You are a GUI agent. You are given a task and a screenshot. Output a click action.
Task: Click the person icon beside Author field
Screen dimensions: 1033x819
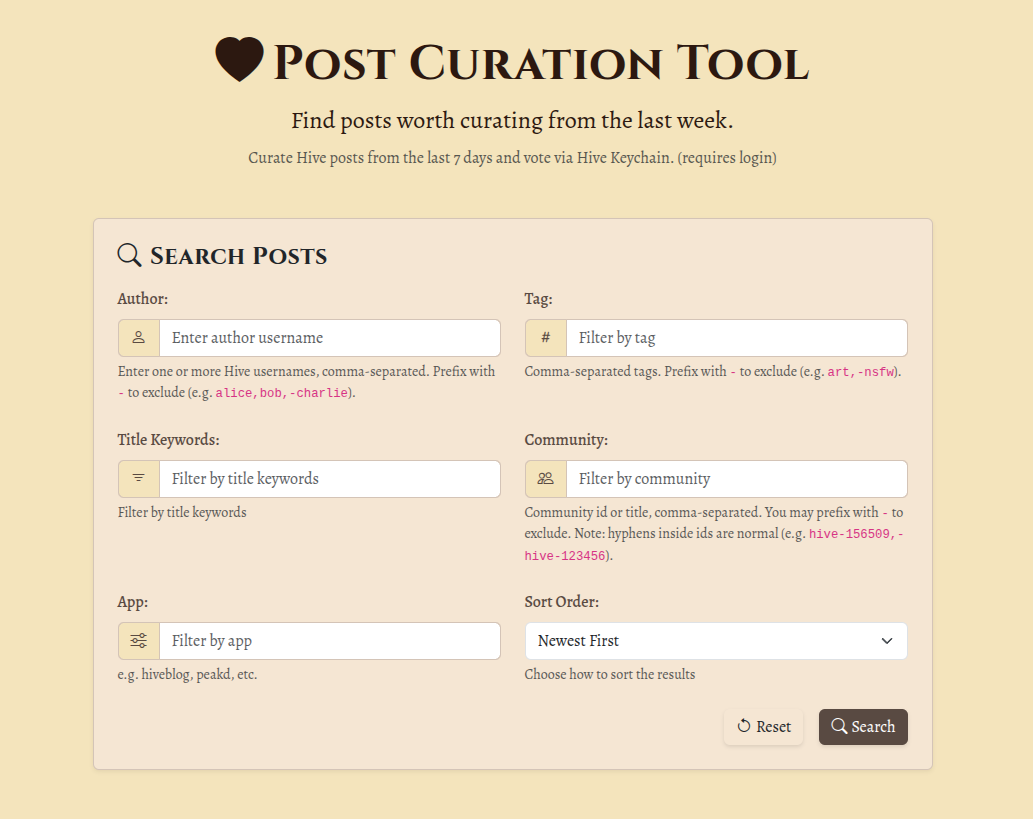coord(138,337)
